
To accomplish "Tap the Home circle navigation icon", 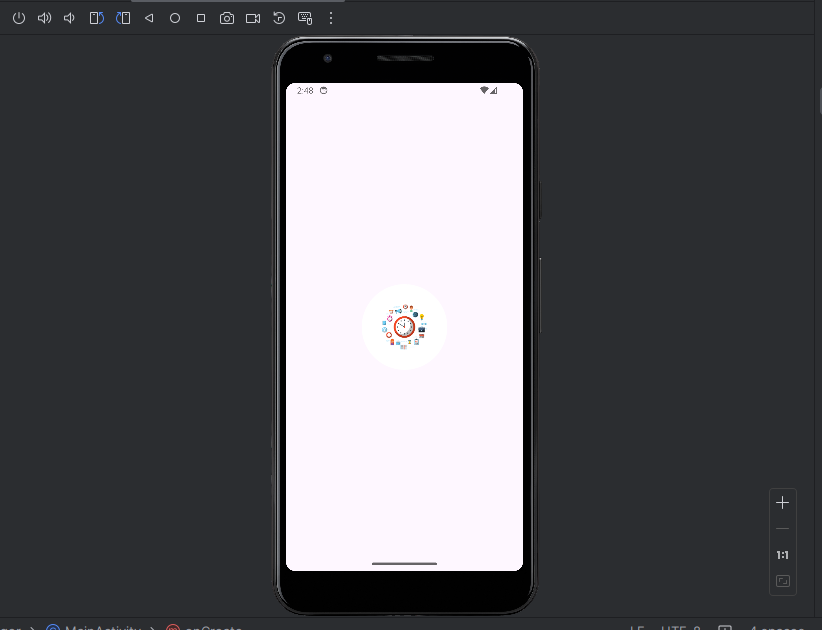I will point(175,18).
